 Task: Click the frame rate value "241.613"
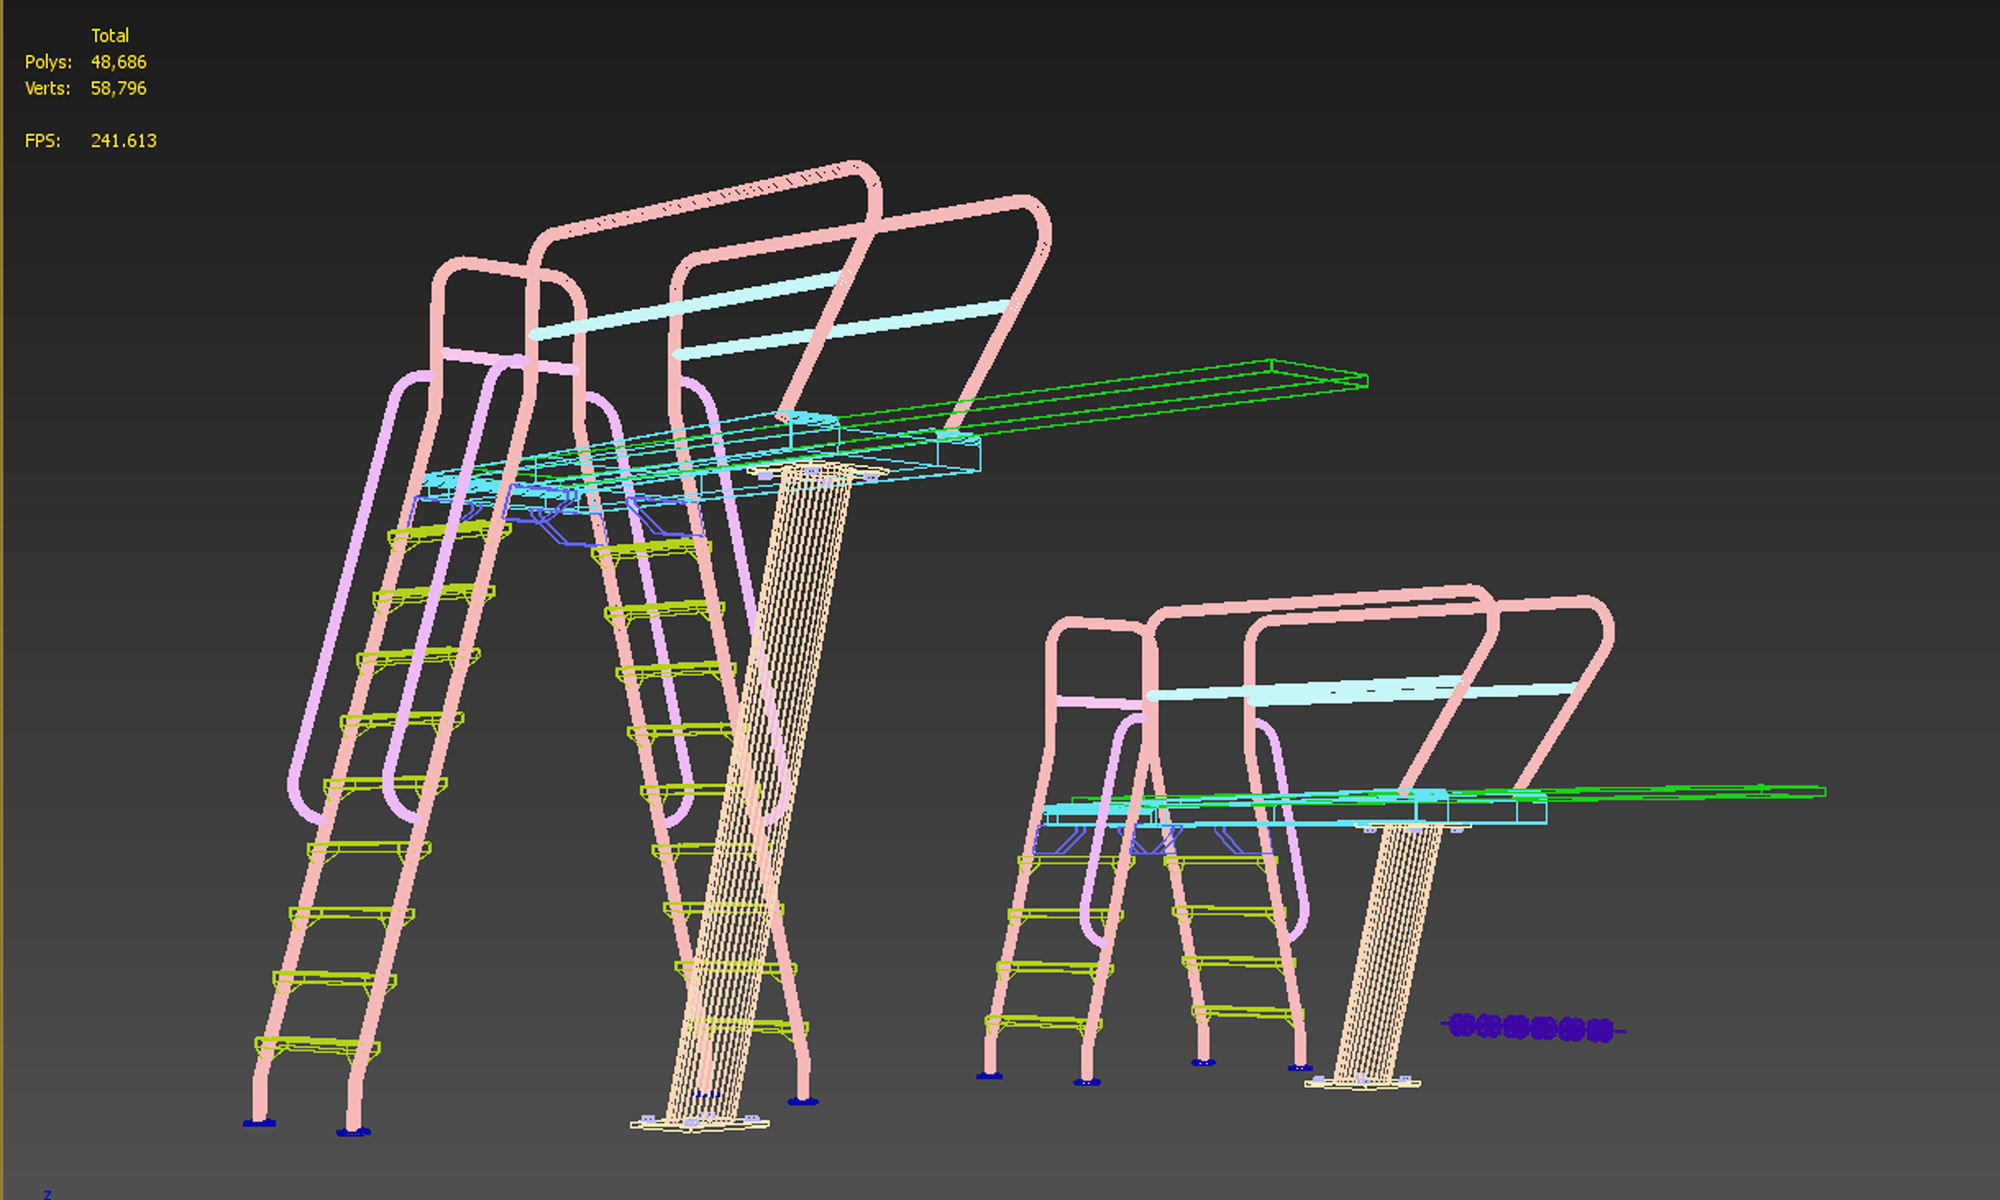(124, 141)
